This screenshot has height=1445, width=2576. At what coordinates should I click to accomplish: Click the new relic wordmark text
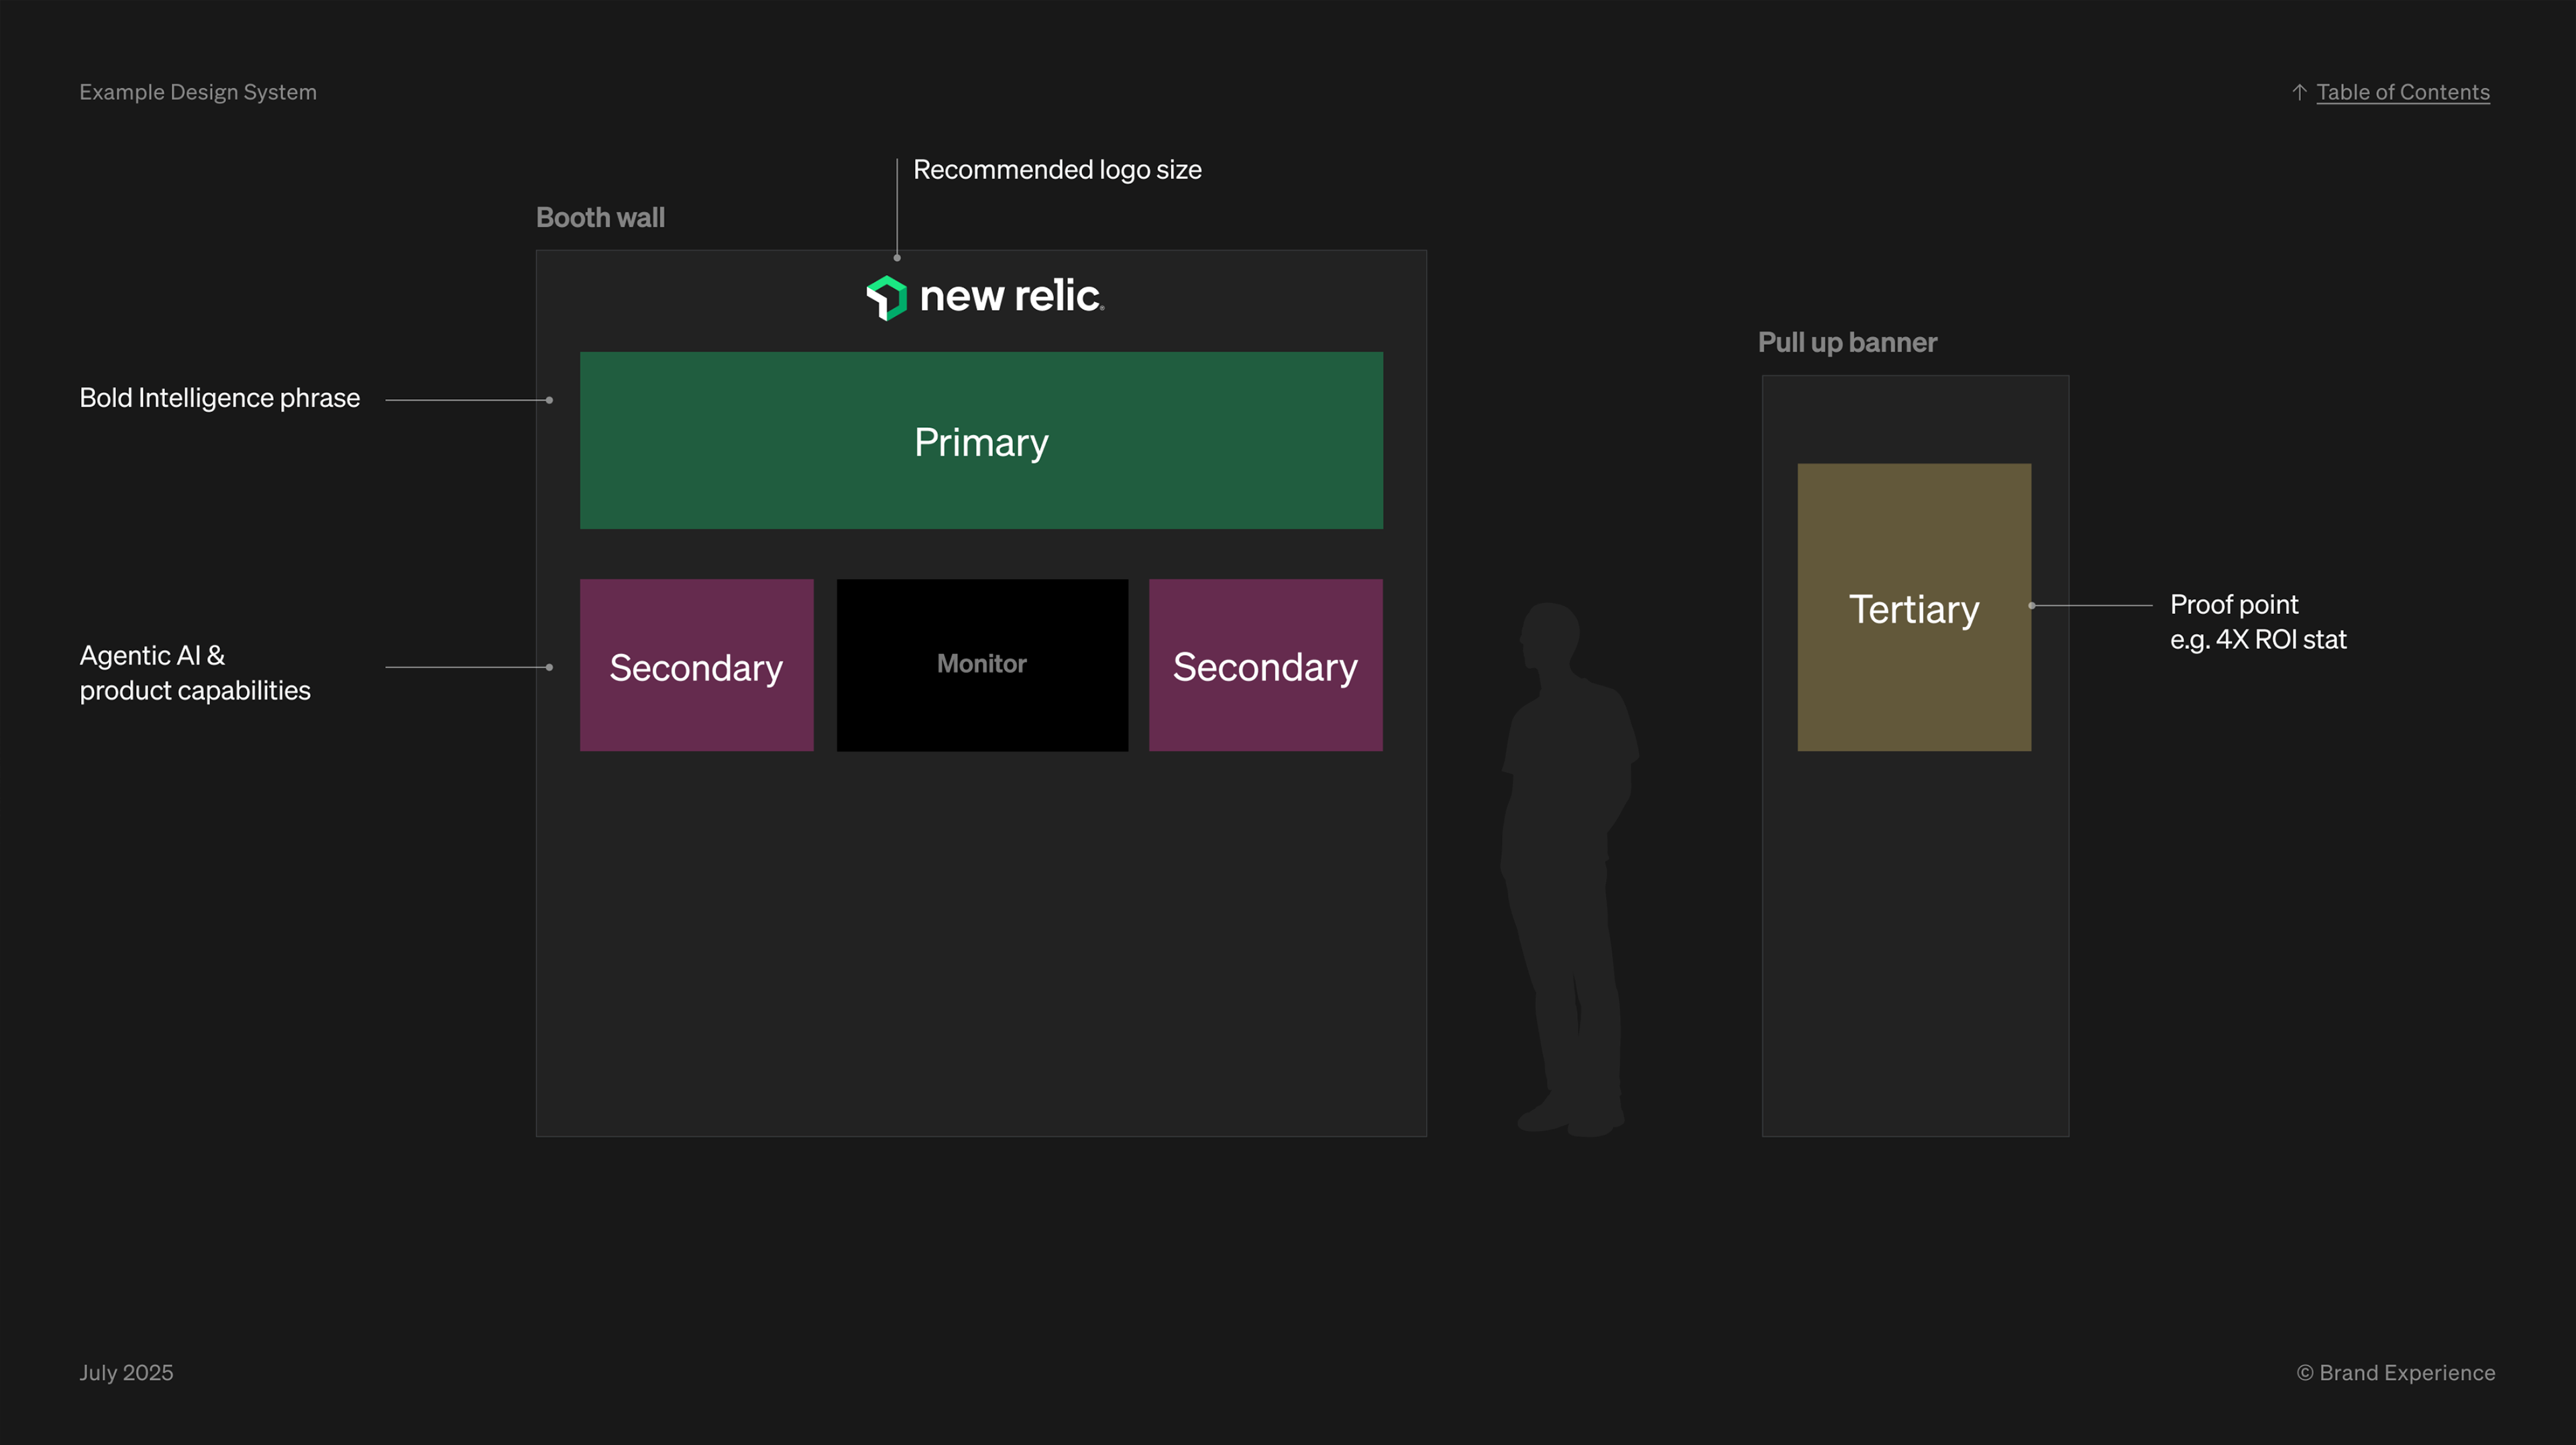point(1011,296)
